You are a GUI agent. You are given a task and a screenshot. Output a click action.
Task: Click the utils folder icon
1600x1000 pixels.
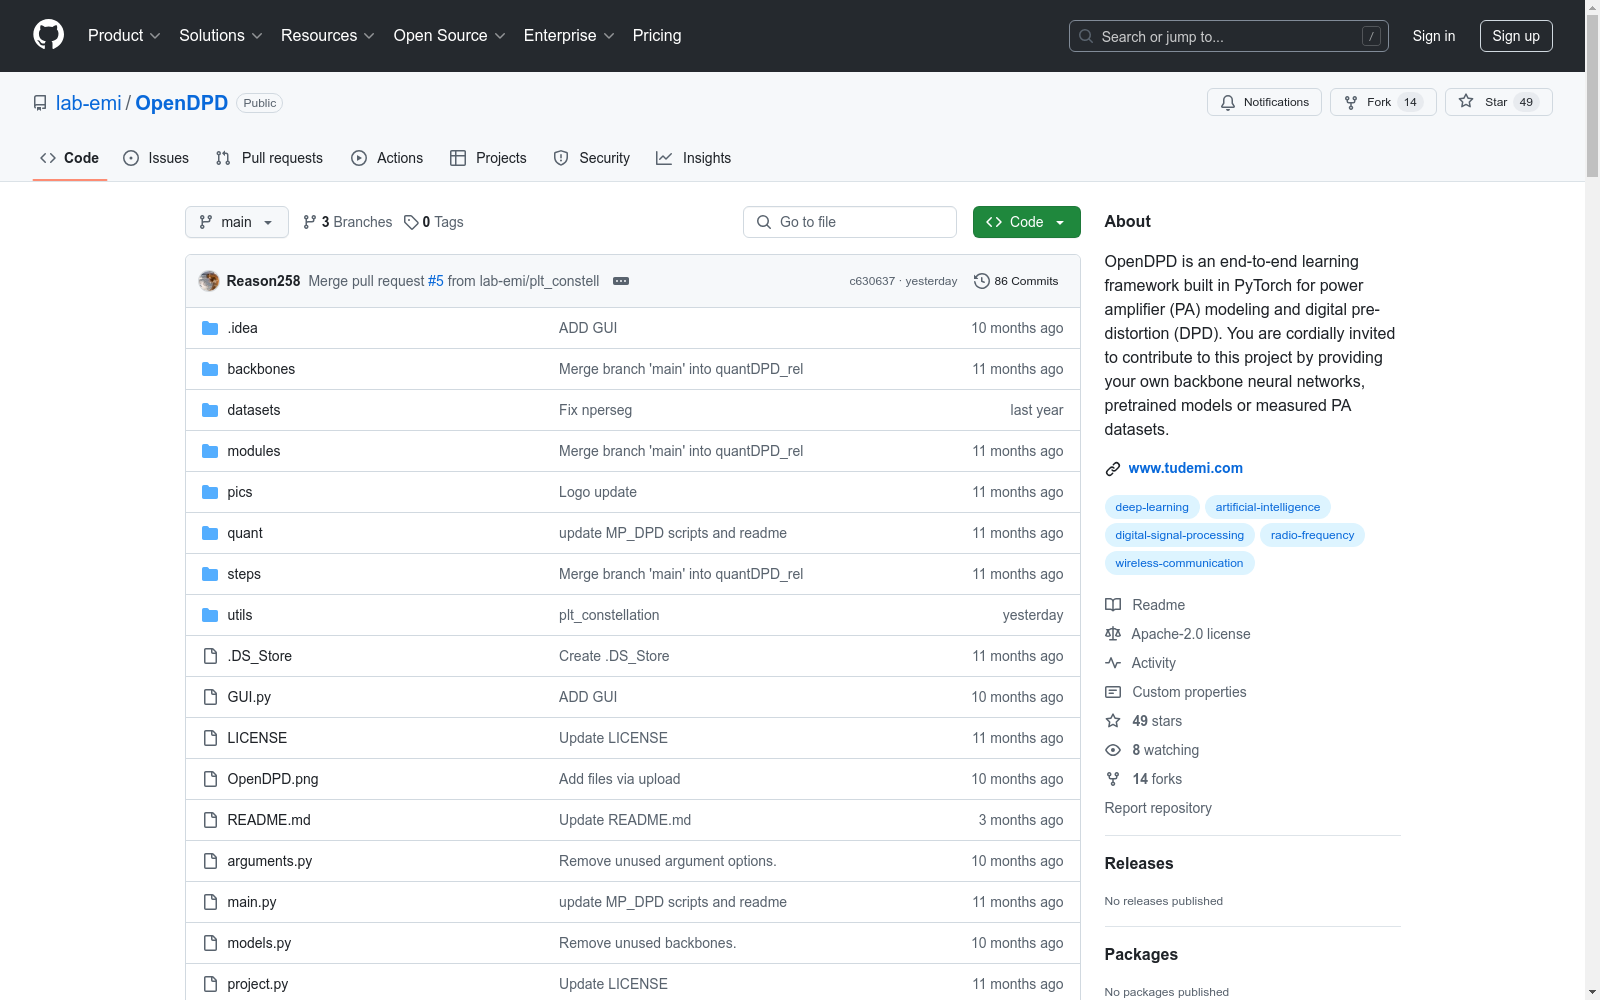click(210, 615)
